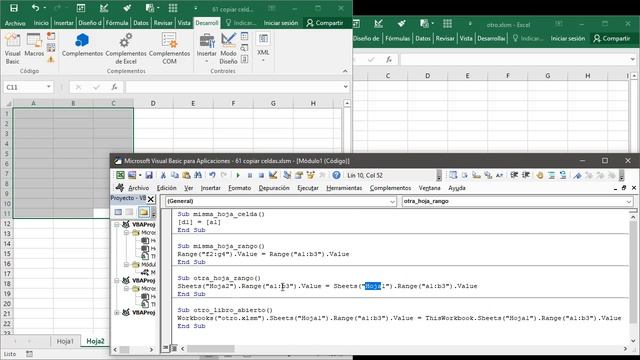Open Edición menu in VBA editor

[167, 188]
